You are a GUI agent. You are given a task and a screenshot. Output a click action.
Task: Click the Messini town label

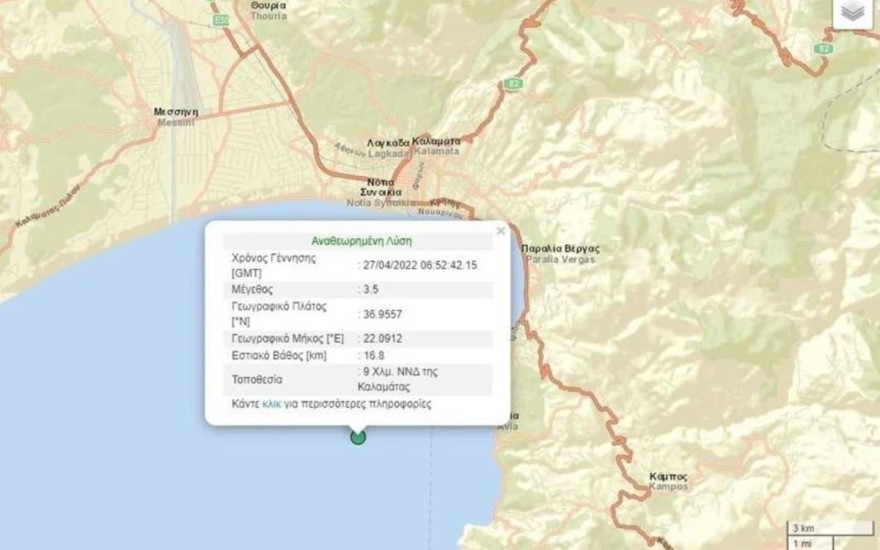coord(176,117)
